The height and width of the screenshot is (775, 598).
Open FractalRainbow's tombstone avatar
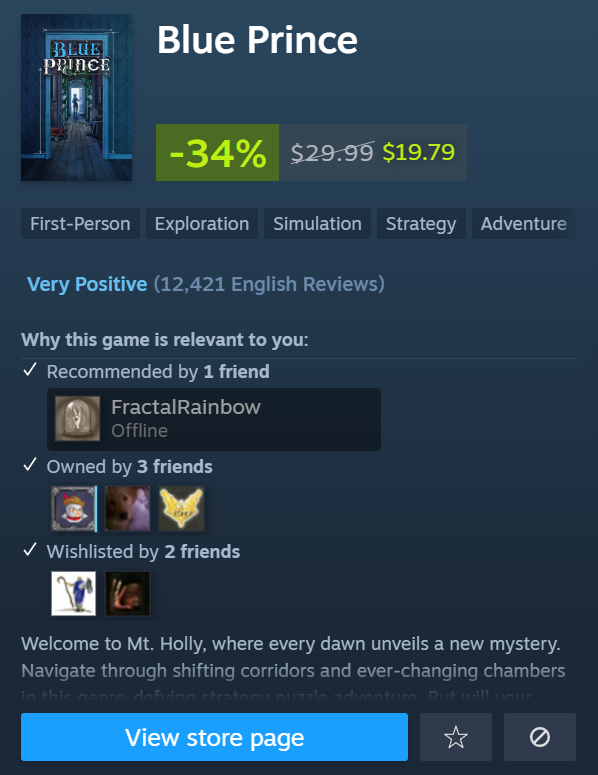pos(78,419)
